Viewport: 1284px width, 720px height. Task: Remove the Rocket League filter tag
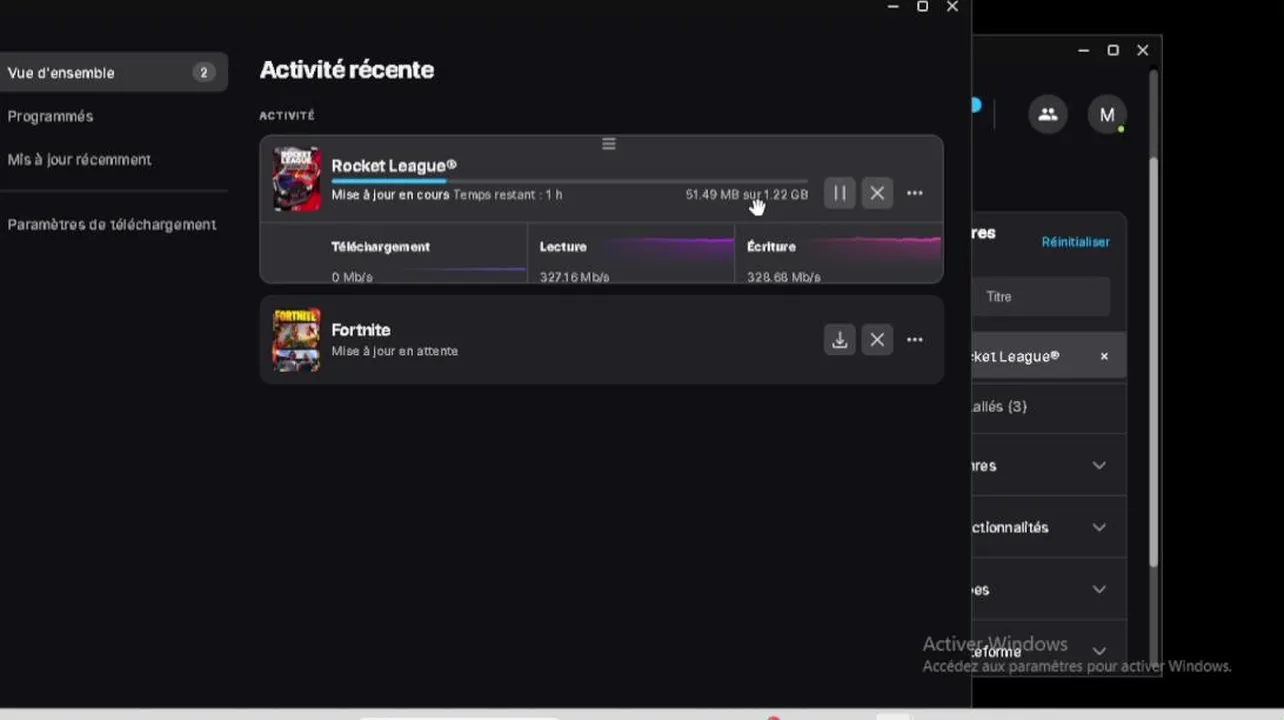[x=1104, y=357]
